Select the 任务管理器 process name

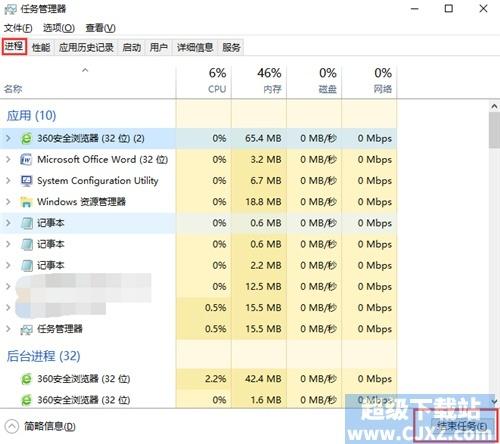pyautogui.click(x=60, y=329)
